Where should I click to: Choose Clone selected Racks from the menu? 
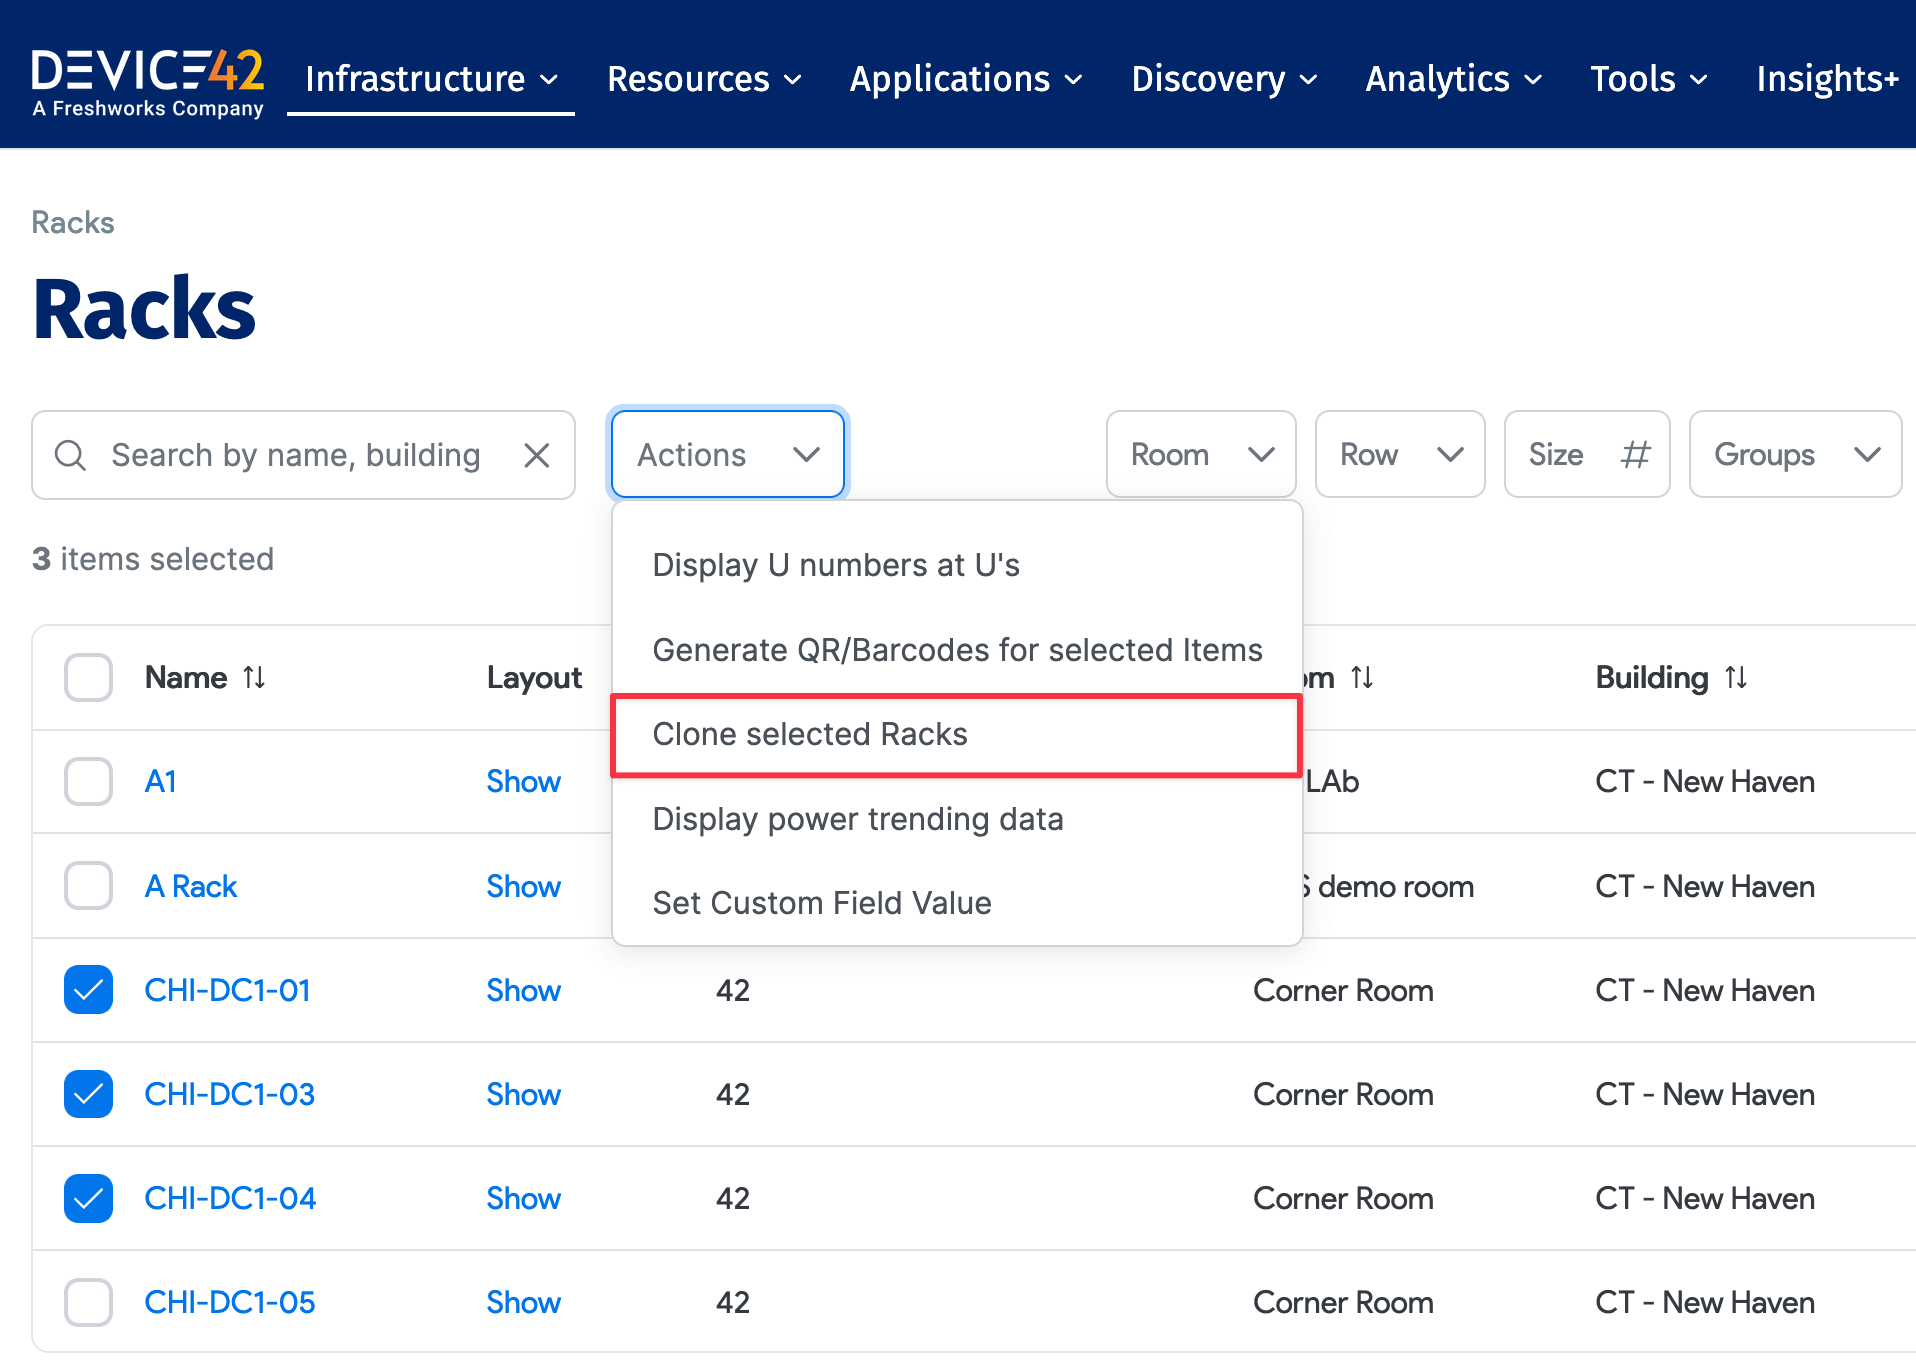coord(810,734)
